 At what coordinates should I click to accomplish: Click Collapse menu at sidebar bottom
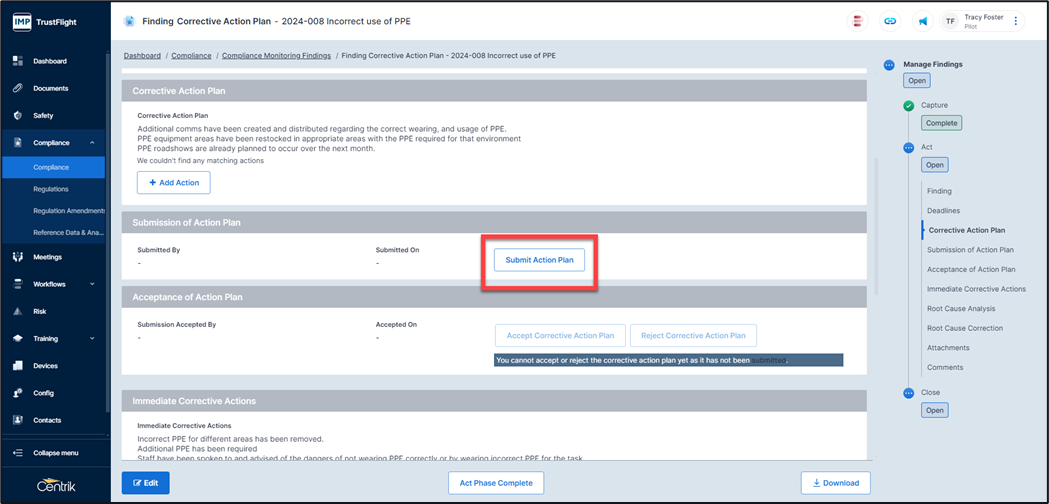[54, 453]
